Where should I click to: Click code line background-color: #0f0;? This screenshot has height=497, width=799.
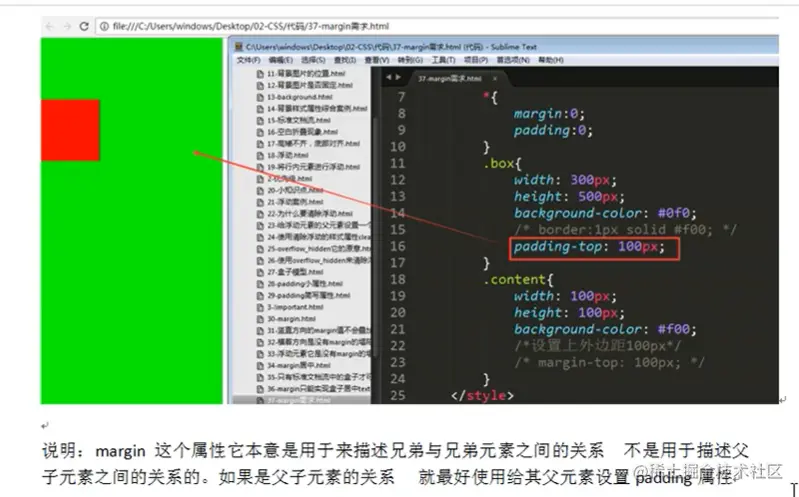click(x=605, y=213)
